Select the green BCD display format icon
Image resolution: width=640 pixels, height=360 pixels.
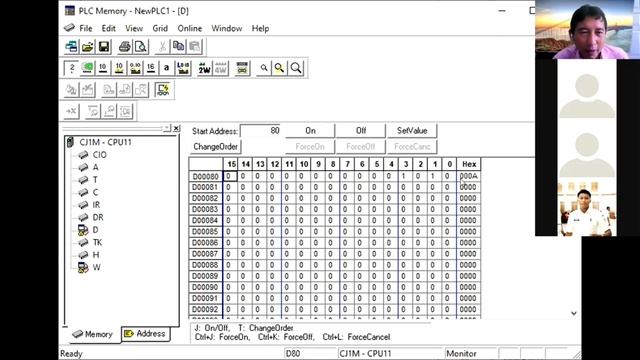click(x=87, y=68)
